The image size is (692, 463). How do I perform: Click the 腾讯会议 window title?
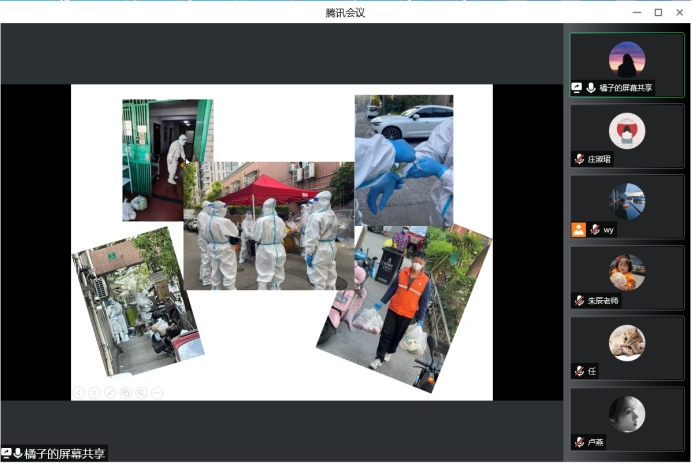(x=345, y=12)
